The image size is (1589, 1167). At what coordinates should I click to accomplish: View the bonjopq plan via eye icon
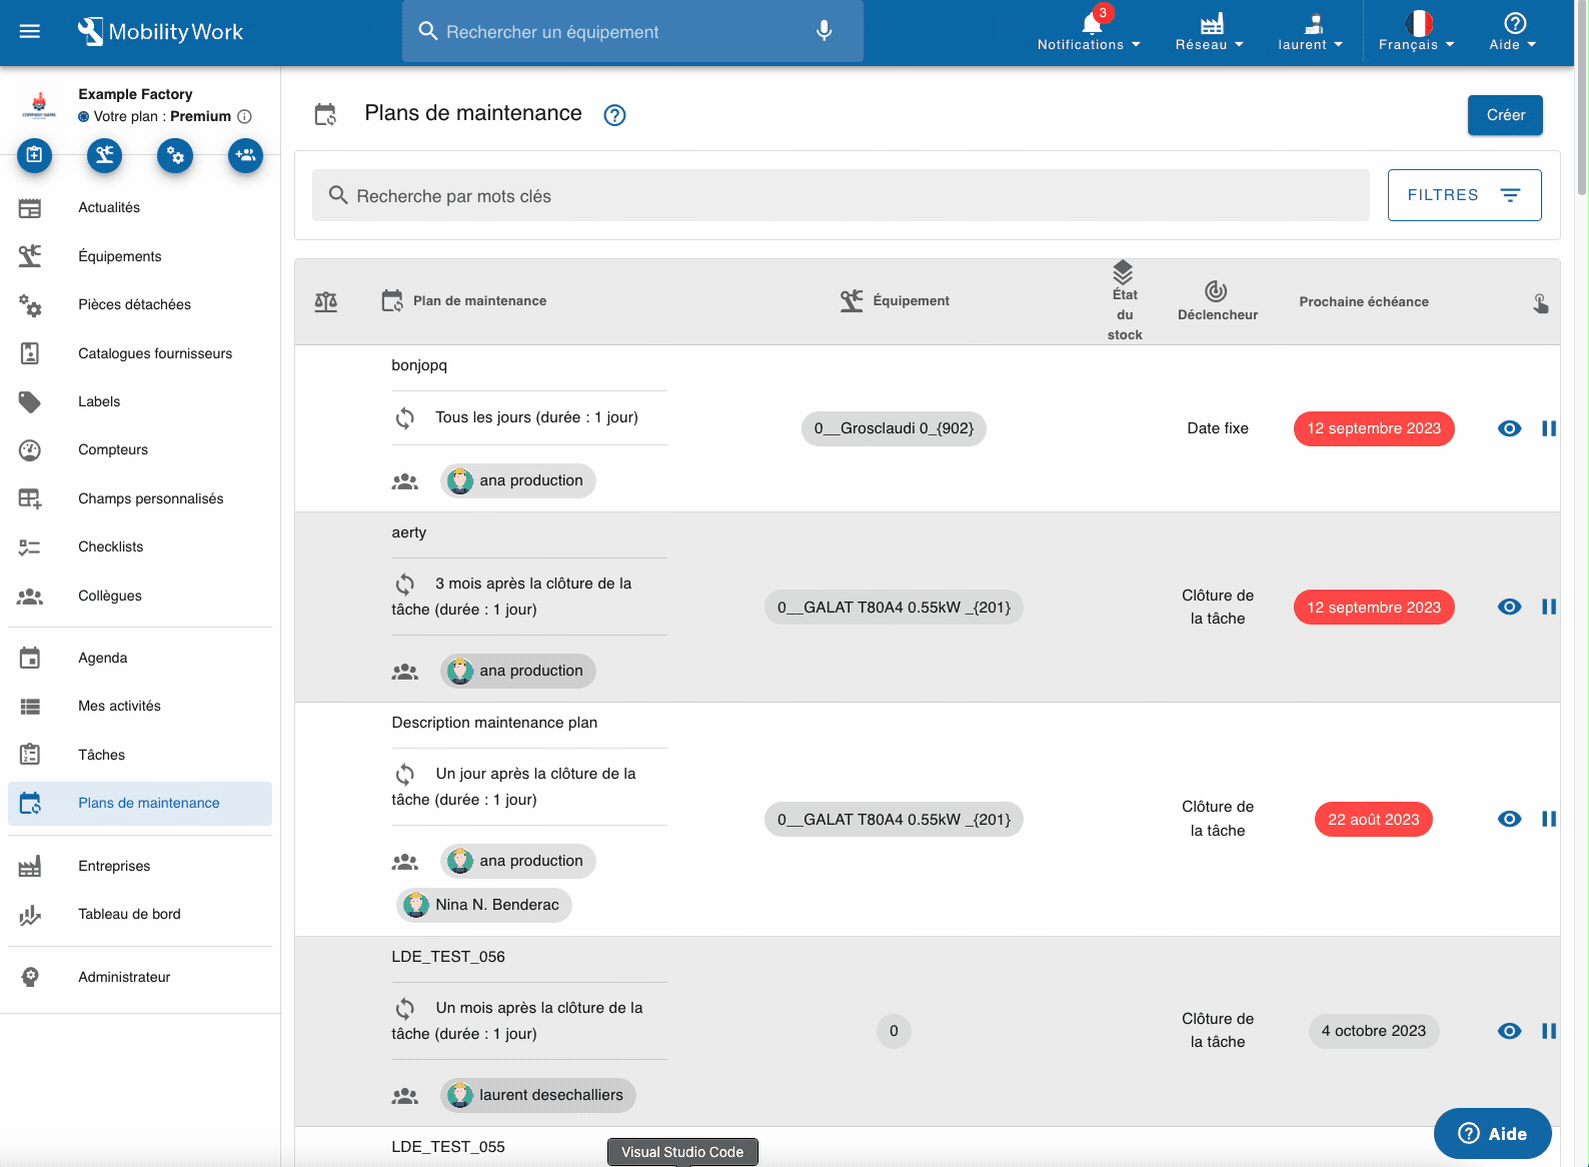pos(1509,428)
